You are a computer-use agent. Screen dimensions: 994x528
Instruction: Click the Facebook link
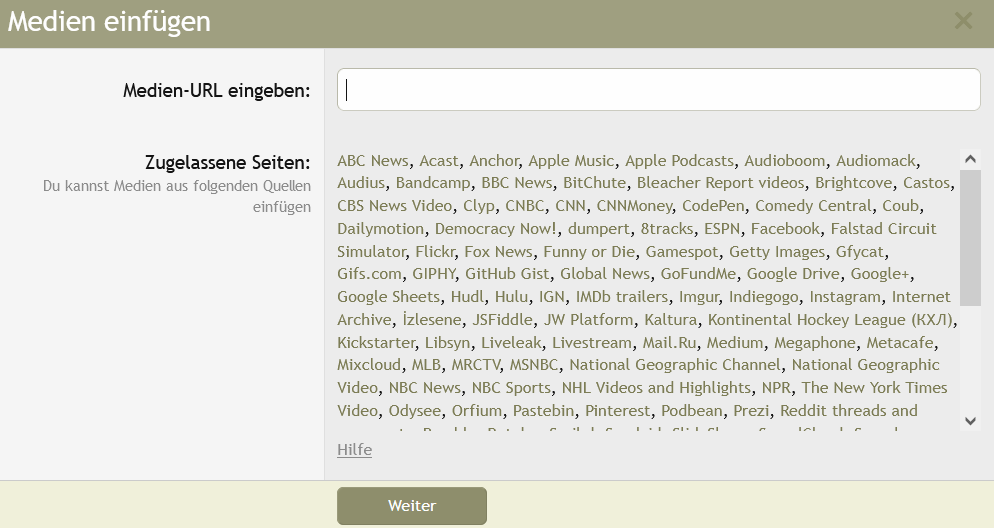785,228
